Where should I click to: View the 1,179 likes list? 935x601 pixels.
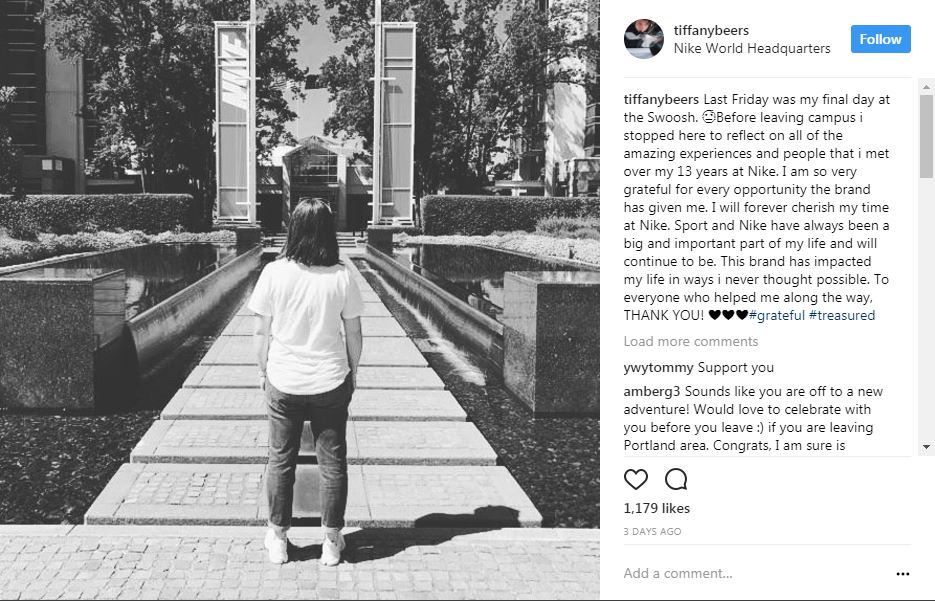point(657,508)
